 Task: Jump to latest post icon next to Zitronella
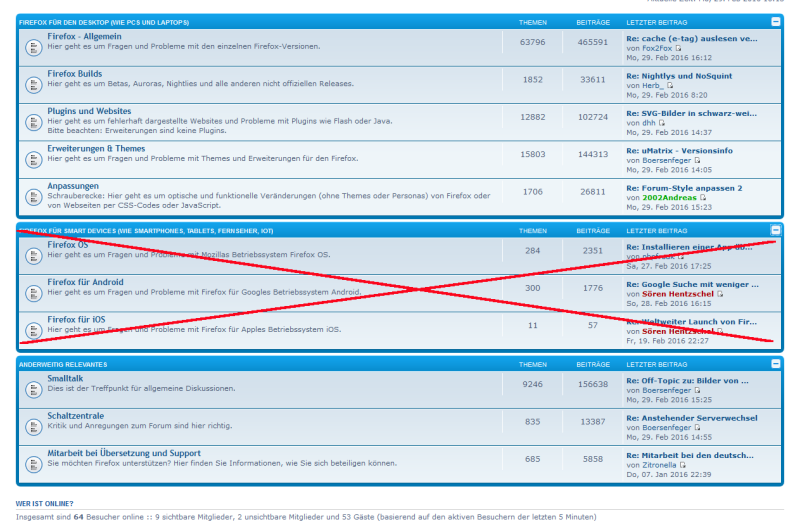tap(683, 465)
